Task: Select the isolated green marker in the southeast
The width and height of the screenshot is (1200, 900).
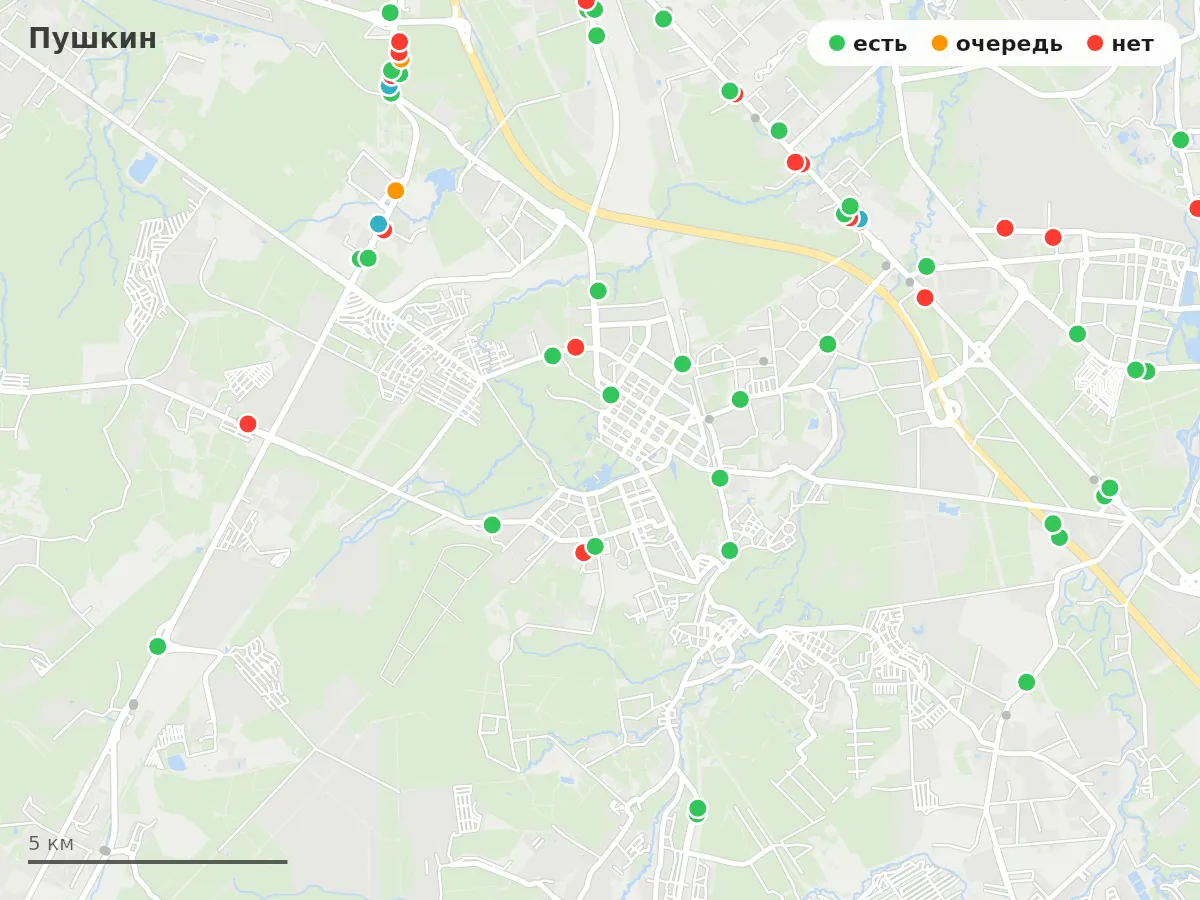Action: (1026, 682)
